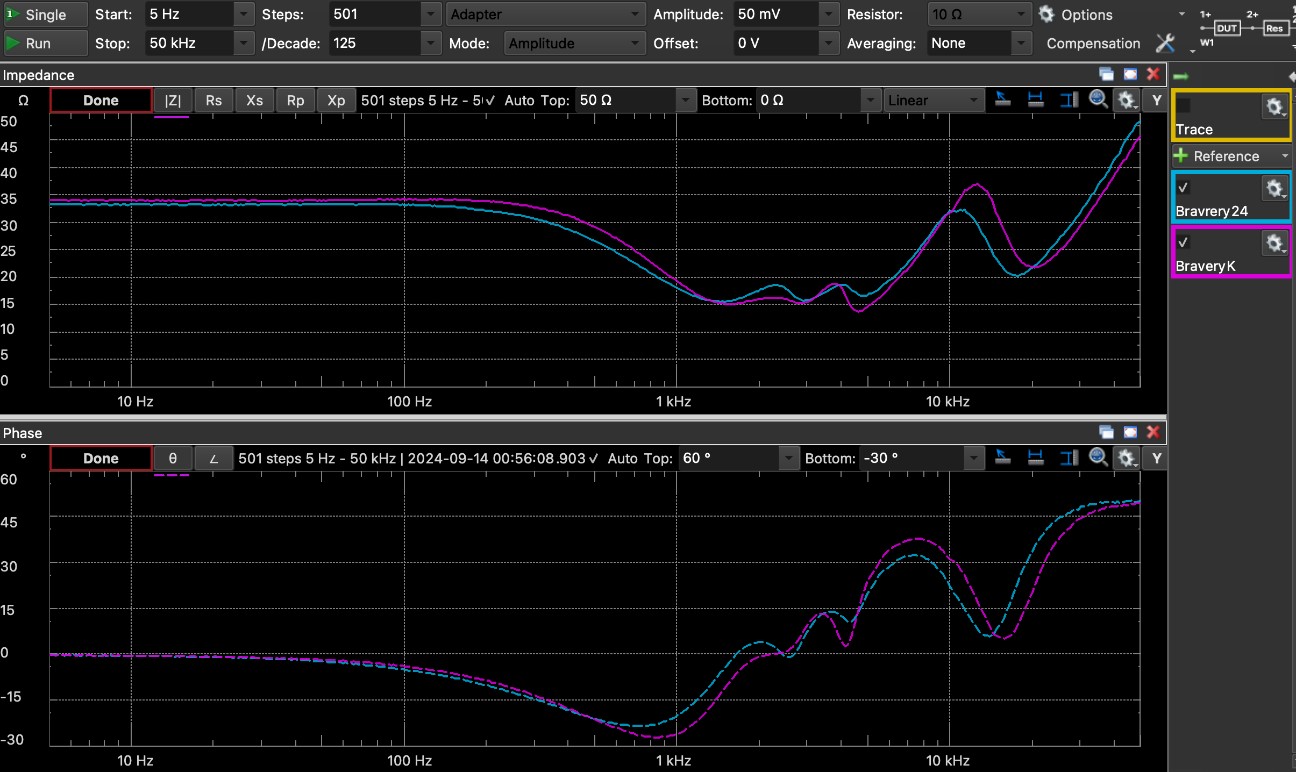
Task: Toggle the Xs series reactance trace
Action: [x=255, y=100]
